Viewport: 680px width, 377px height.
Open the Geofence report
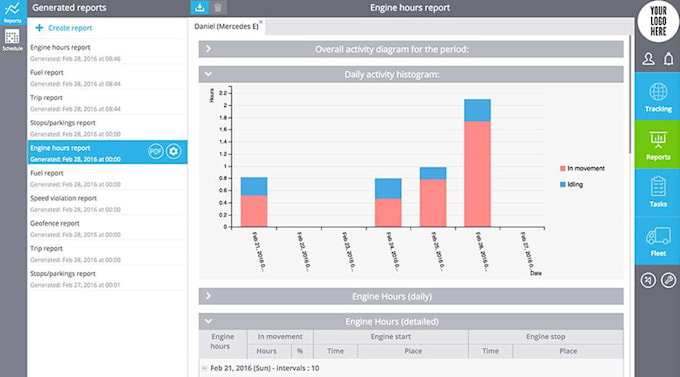click(107, 228)
